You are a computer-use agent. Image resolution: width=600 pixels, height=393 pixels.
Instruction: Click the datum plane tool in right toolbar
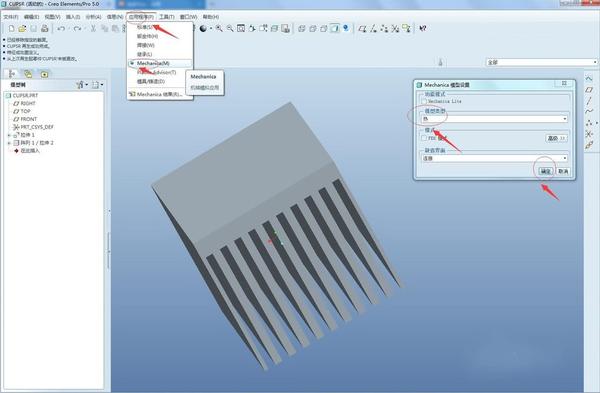point(589,90)
